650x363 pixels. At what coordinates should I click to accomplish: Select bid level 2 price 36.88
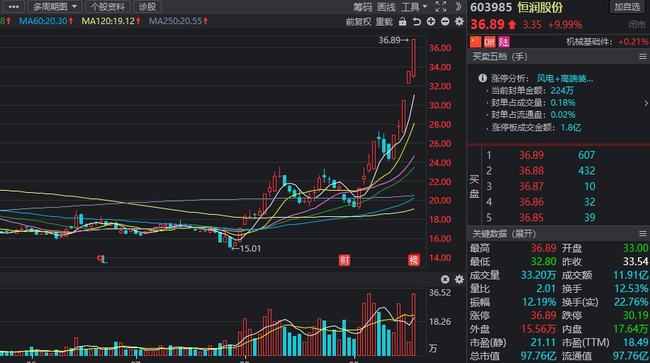[x=531, y=171]
